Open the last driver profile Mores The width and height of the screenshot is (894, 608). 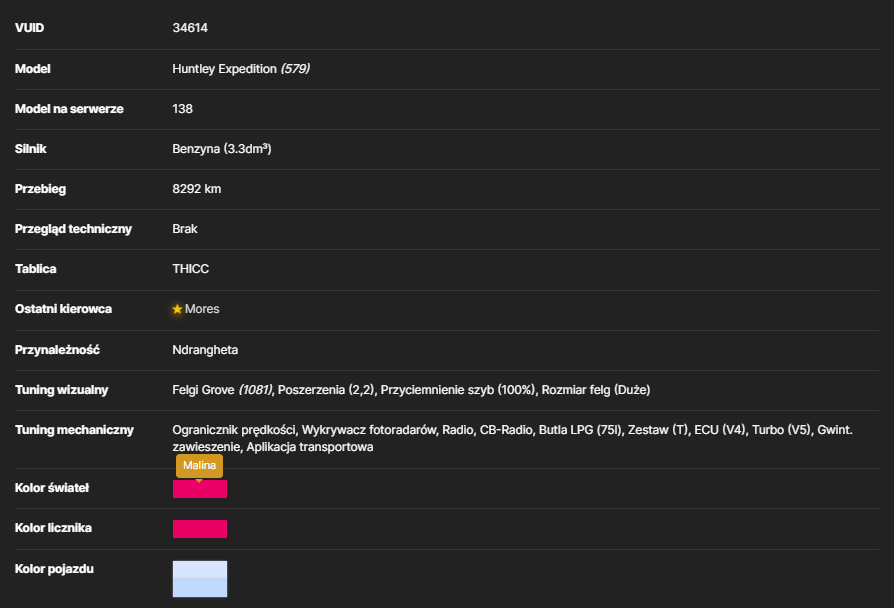(202, 309)
